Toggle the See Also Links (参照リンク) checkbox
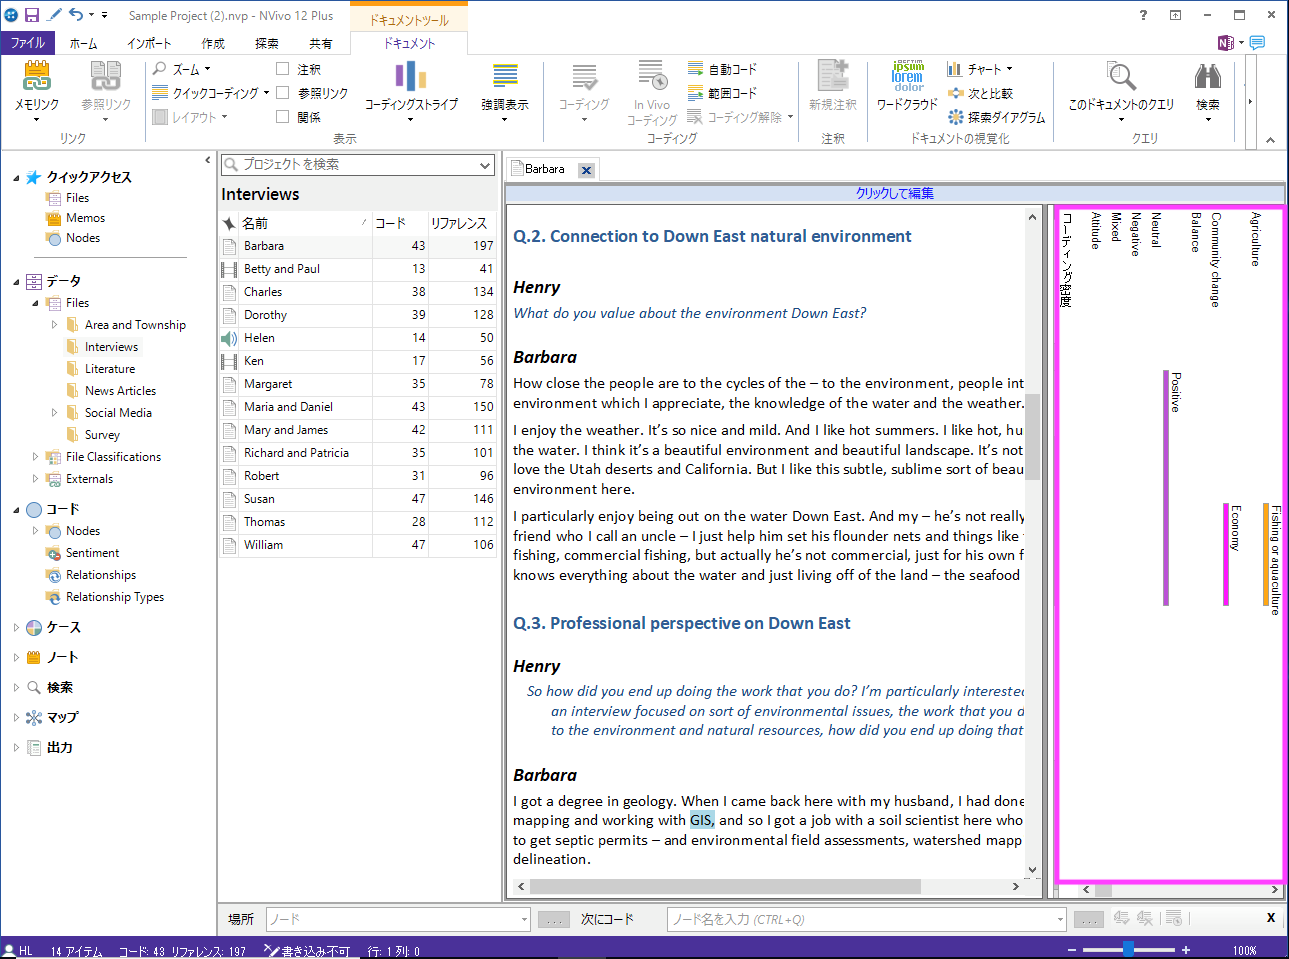Screen dimensions: 1289x959 pos(283,93)
